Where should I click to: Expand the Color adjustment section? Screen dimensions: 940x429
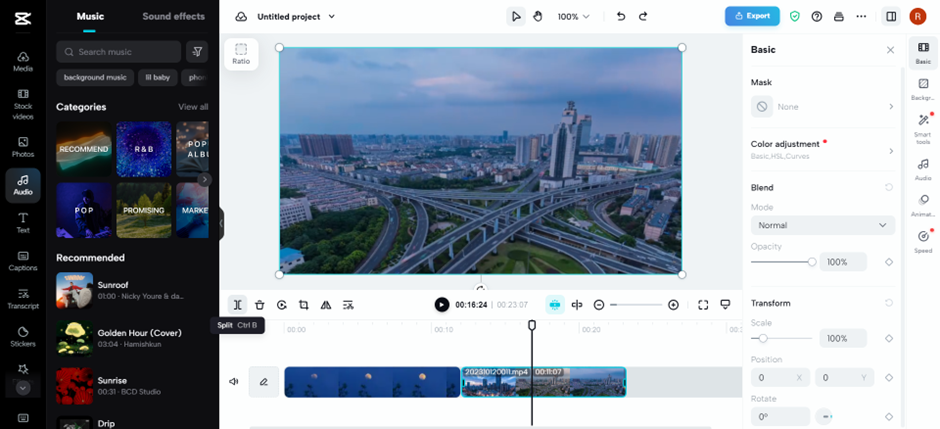(x=822, y=150)
